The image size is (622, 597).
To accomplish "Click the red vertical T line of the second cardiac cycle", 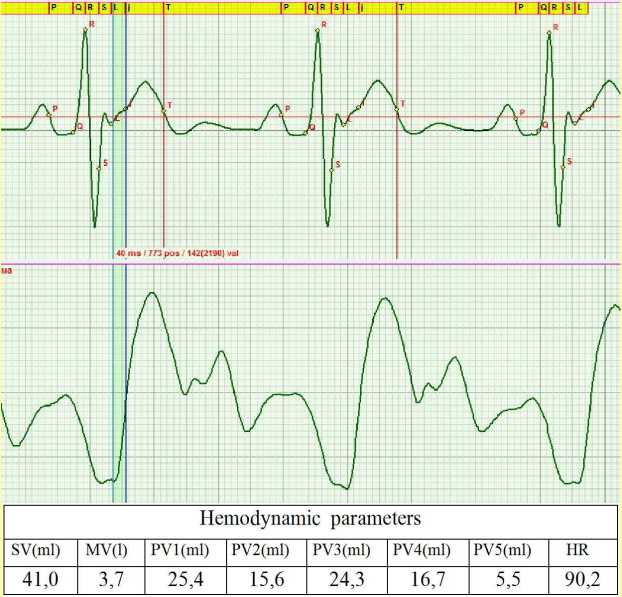I will 397,135.
